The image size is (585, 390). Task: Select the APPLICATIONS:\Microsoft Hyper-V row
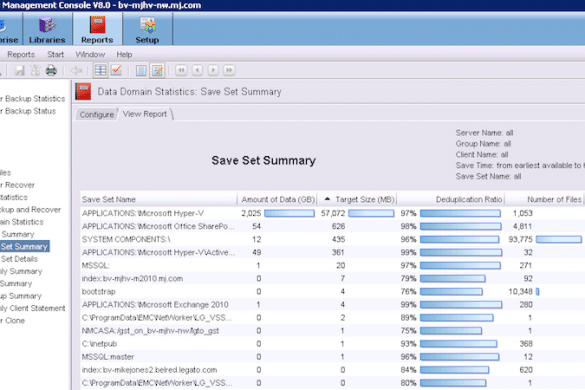(x=332, y=213)
